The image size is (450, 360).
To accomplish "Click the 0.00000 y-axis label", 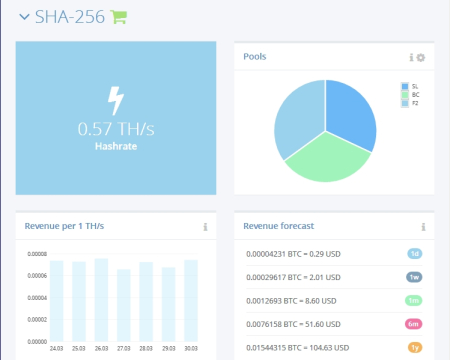I will click(x=37, y=342).
